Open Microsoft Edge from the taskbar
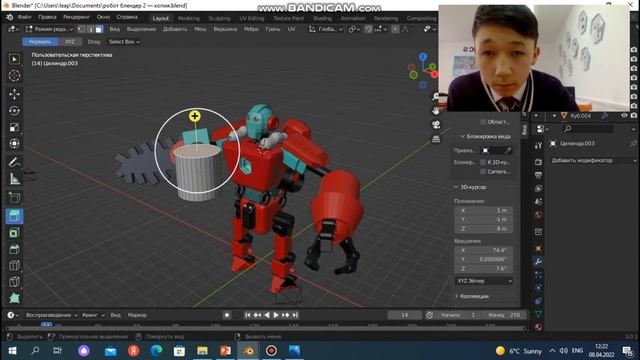Viewport: 640px width, 360px height. 156,351
